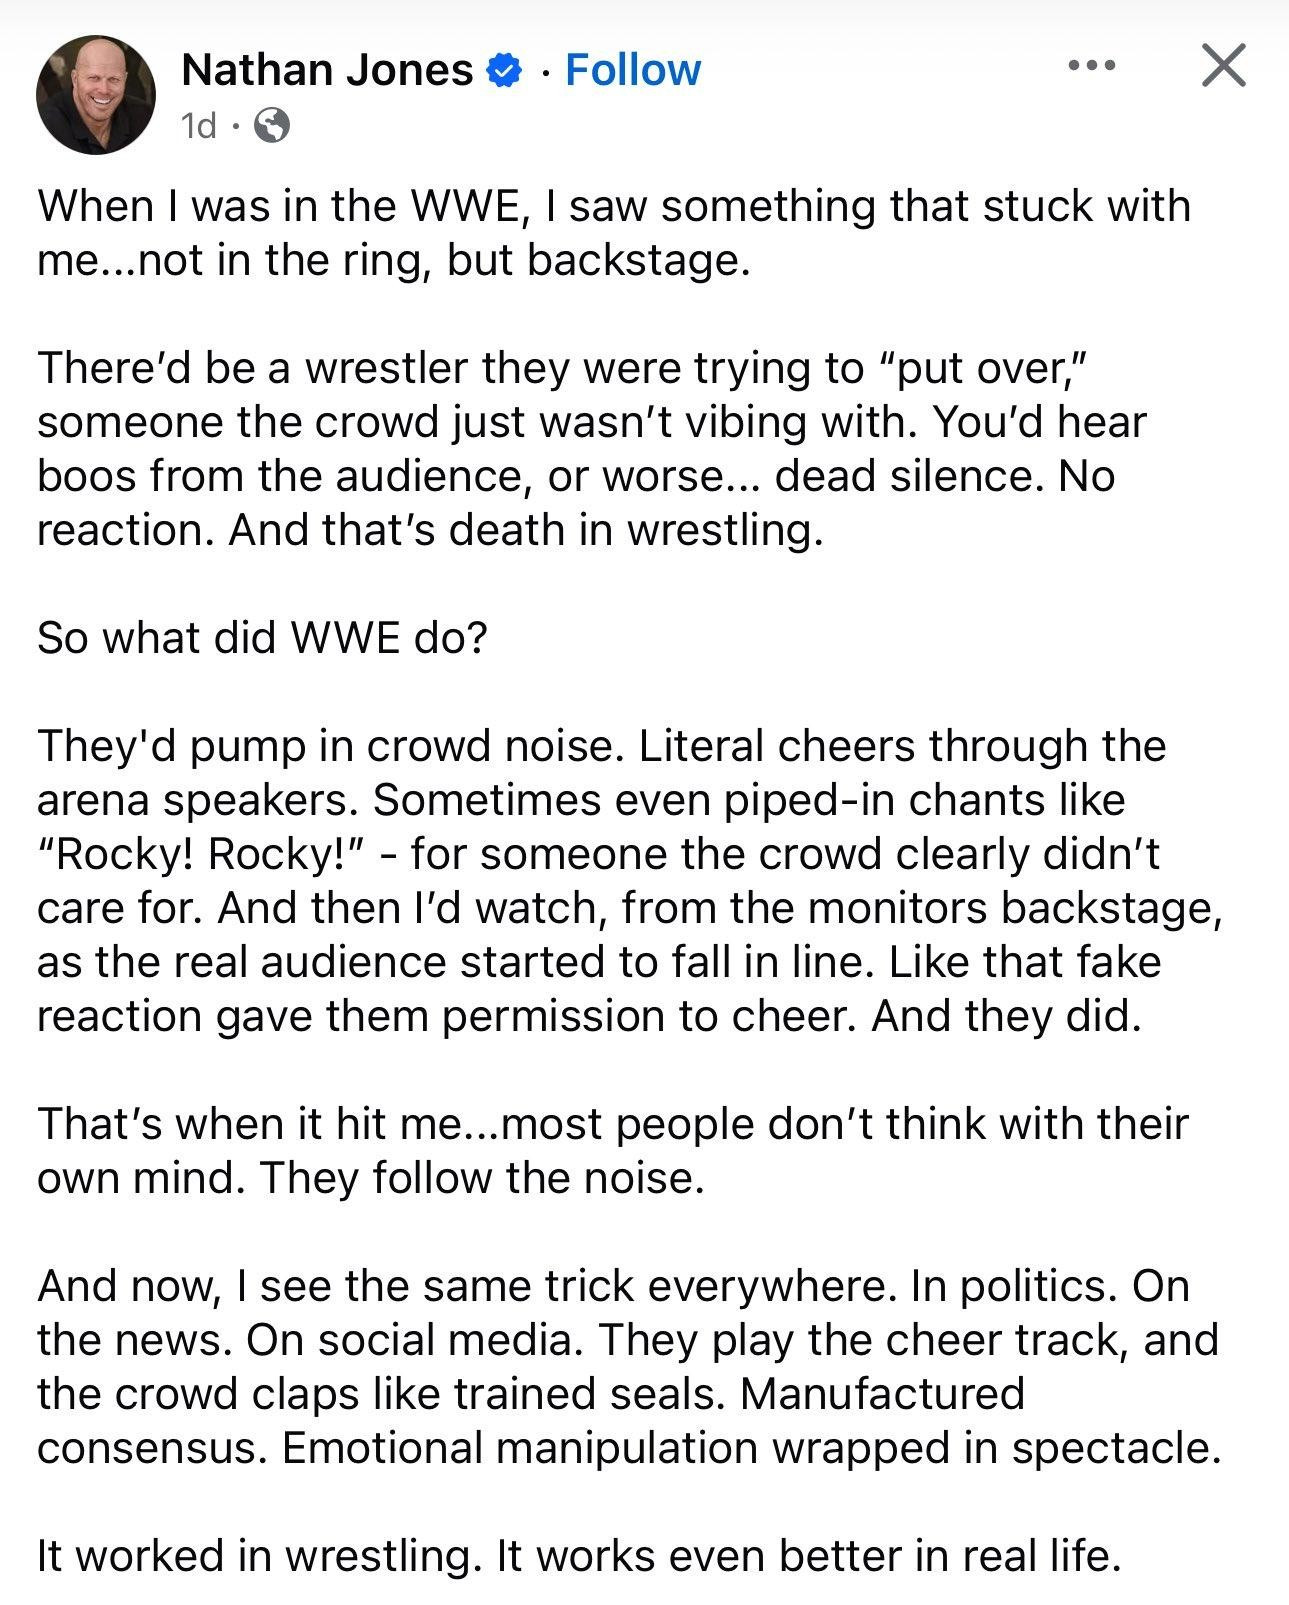Click the opening paragraph about WWE backstage
The height and width of the screenshot is (1605, 1289).
tap(614, 232)
